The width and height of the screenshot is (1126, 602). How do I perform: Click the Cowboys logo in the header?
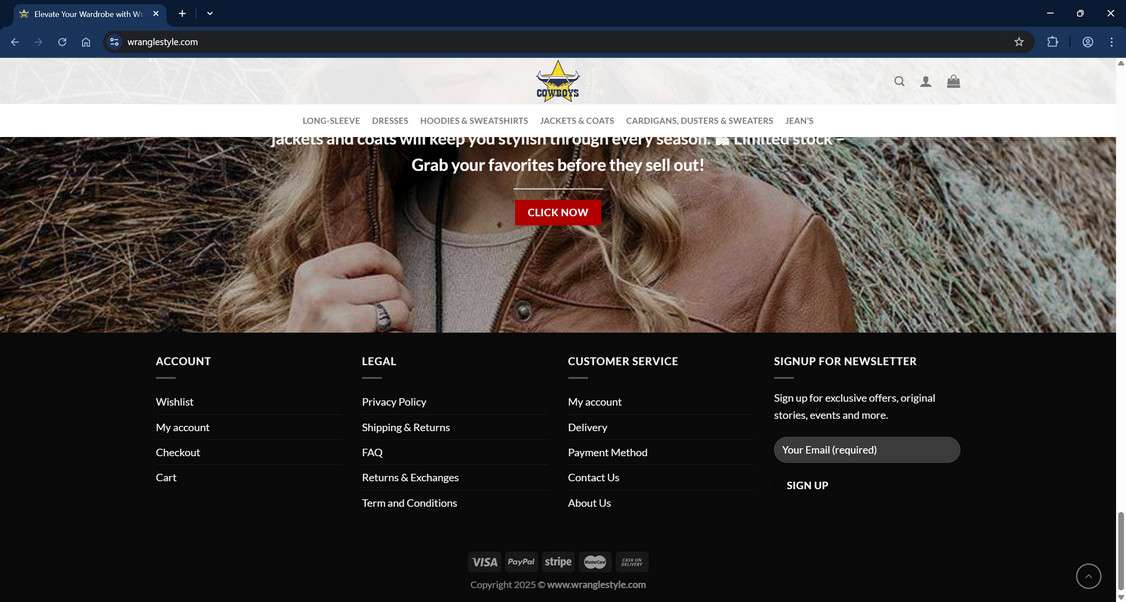tap(557, 80)
